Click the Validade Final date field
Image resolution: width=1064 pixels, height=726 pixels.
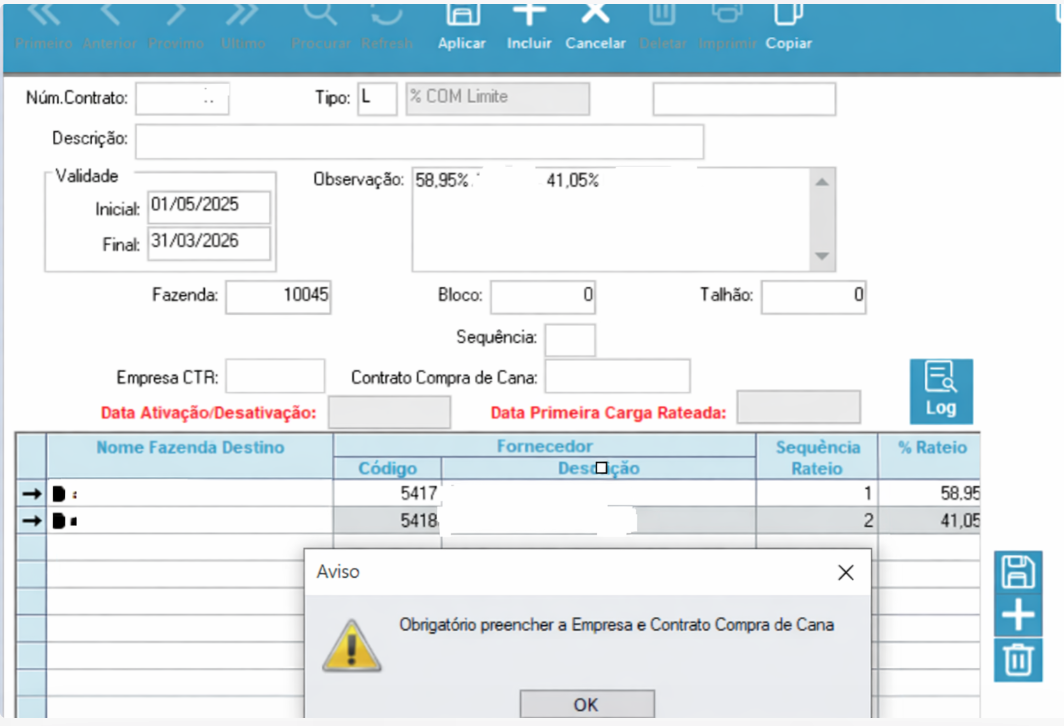(x=209, y=243)
